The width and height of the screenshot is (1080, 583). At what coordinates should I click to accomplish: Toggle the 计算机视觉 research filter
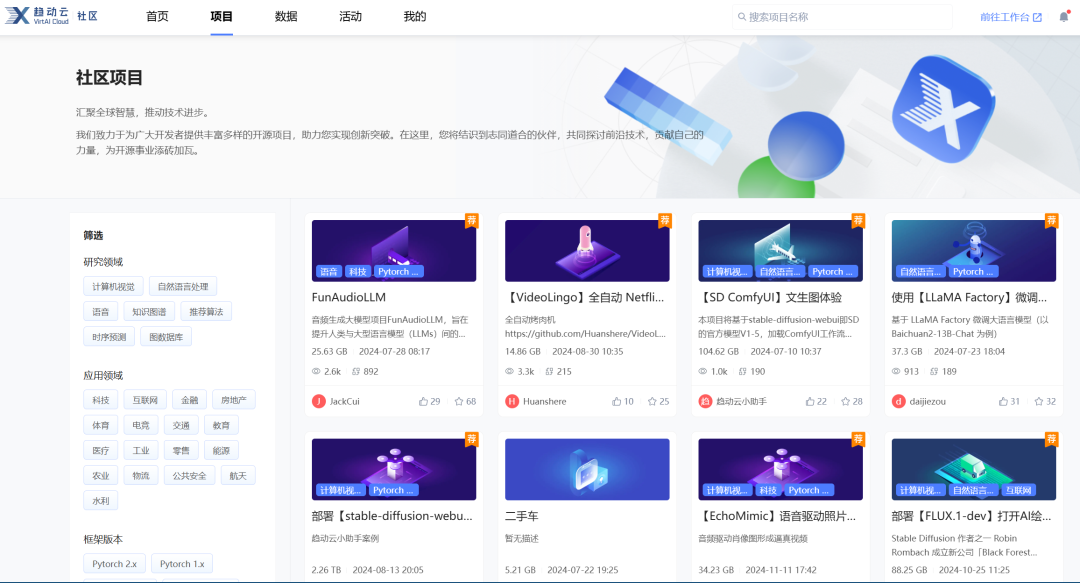point(114,287)
